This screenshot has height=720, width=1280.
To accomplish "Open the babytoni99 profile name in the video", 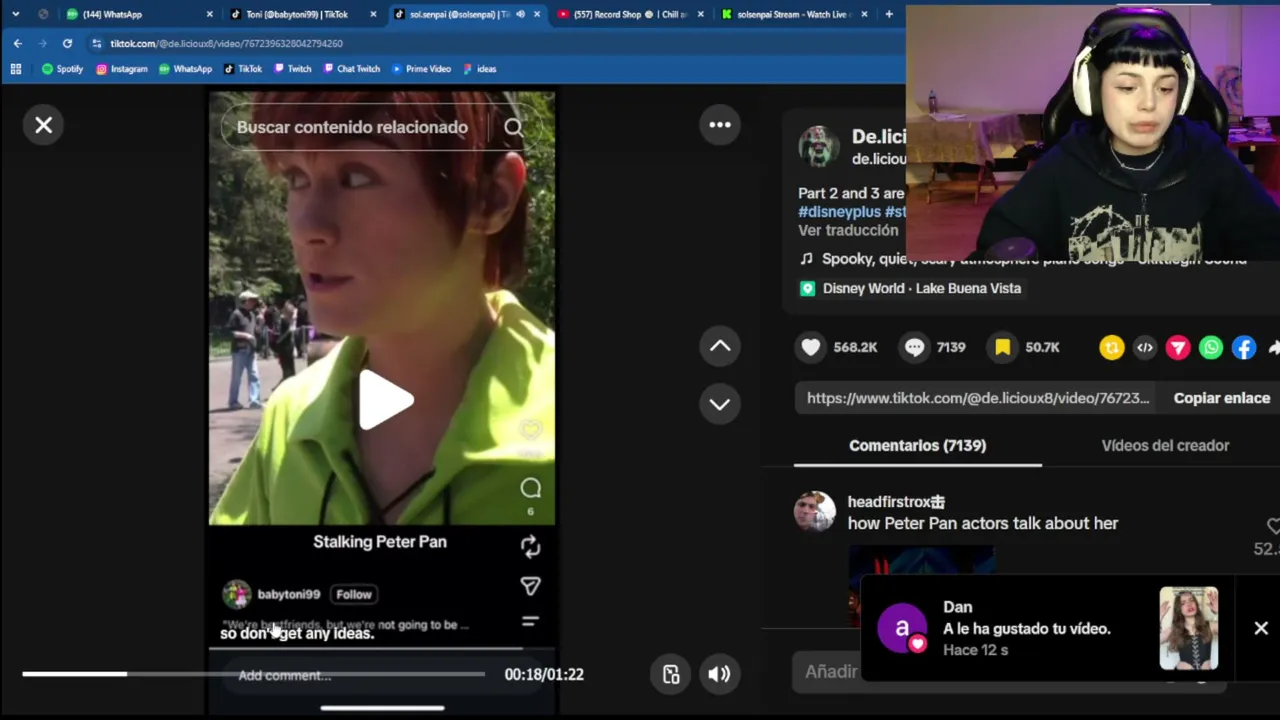I will coord(288,594).
